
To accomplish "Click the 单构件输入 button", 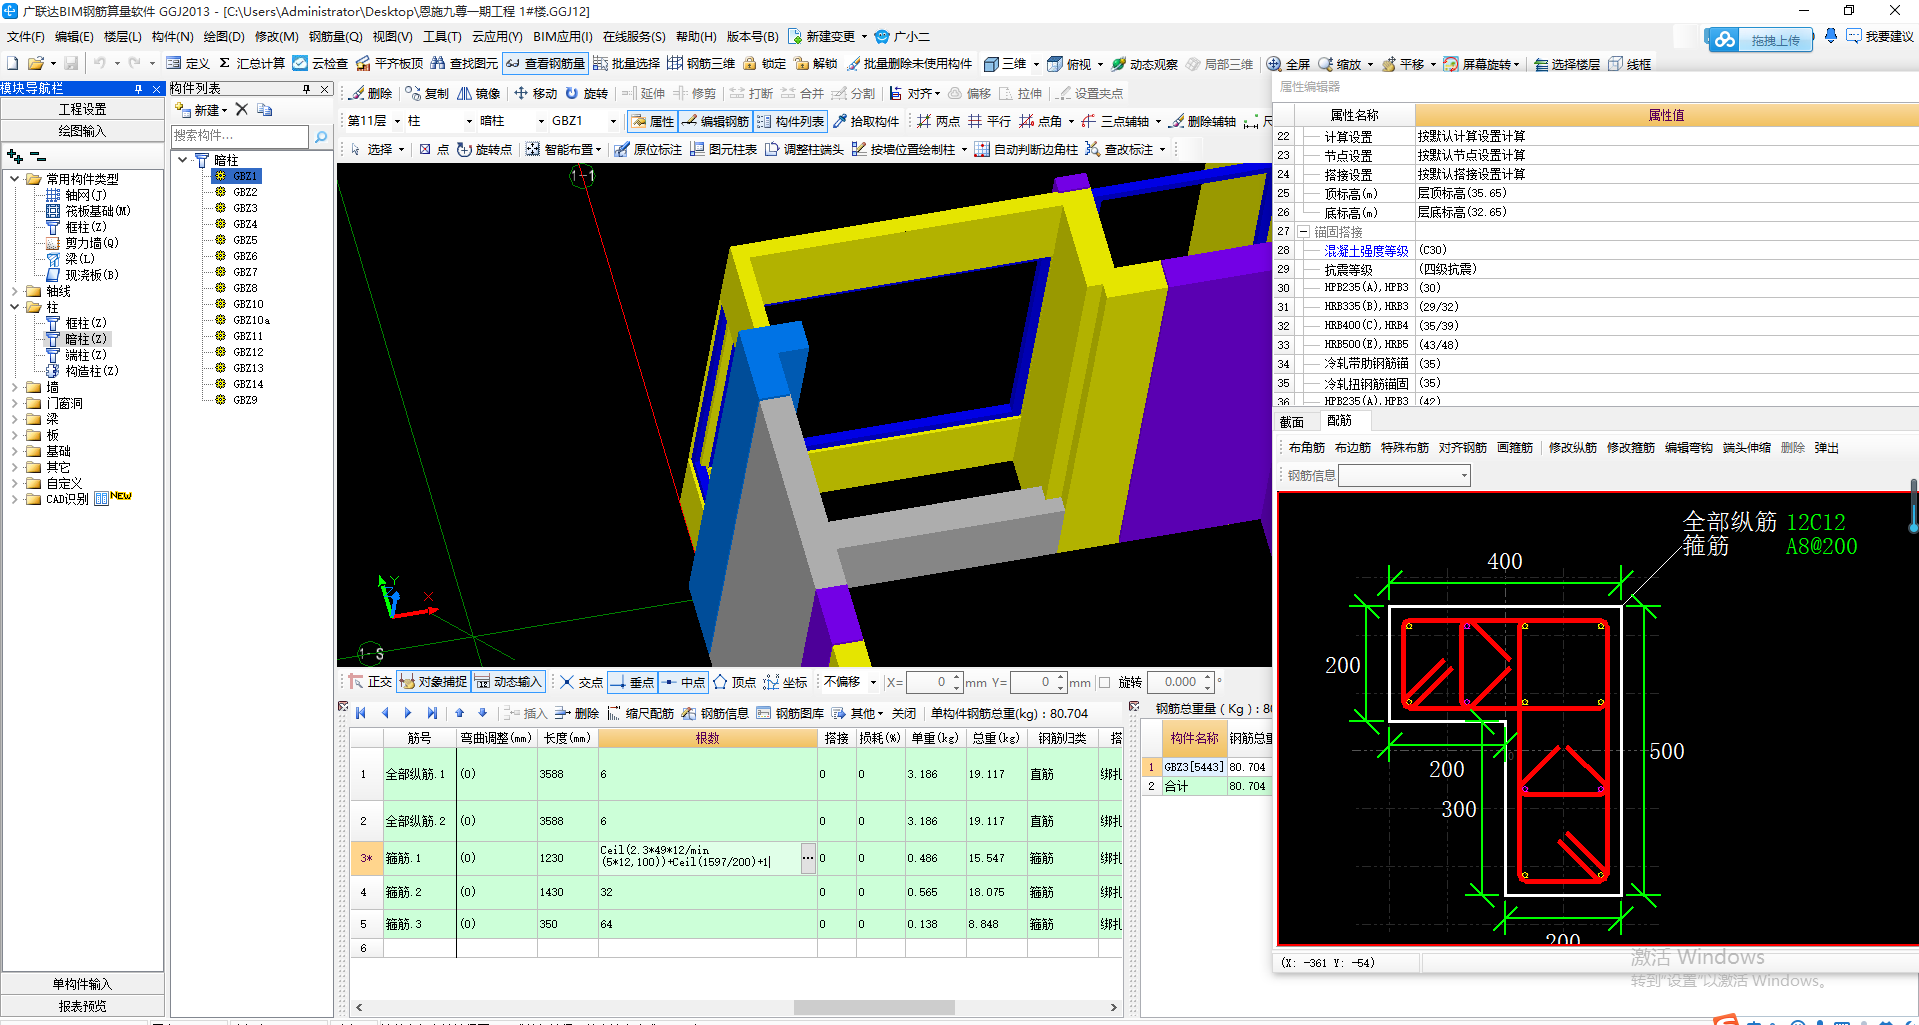I will pyautogui.click(x=82, y=984).
